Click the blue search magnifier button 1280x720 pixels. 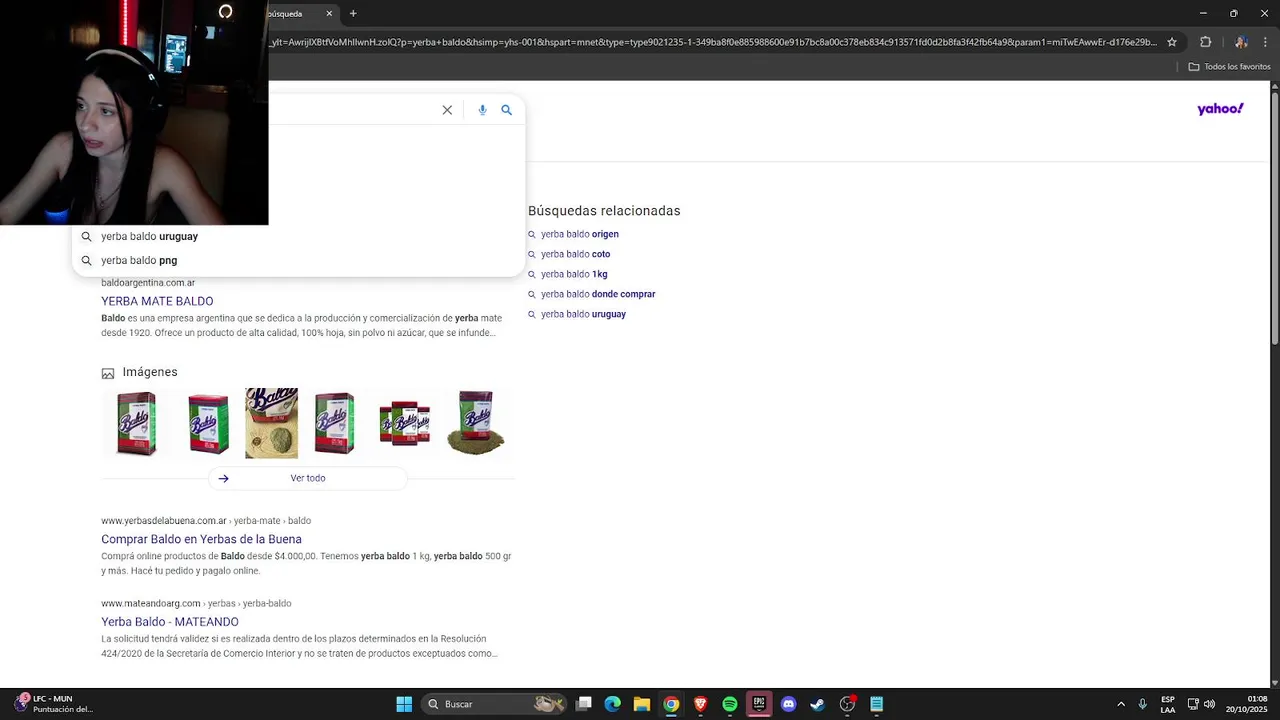coord(506,110)
